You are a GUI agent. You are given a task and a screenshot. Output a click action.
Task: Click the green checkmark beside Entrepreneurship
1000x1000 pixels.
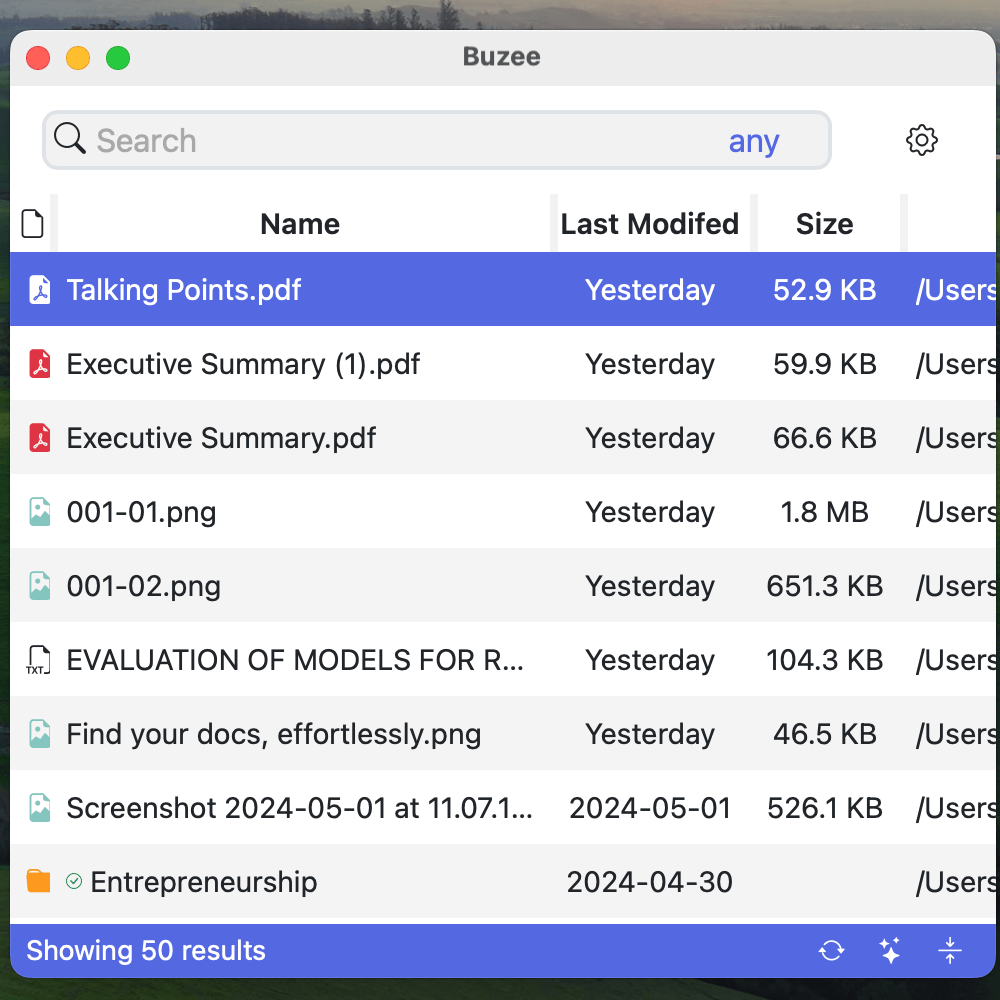pyautogui.click(x=74, y=881)
